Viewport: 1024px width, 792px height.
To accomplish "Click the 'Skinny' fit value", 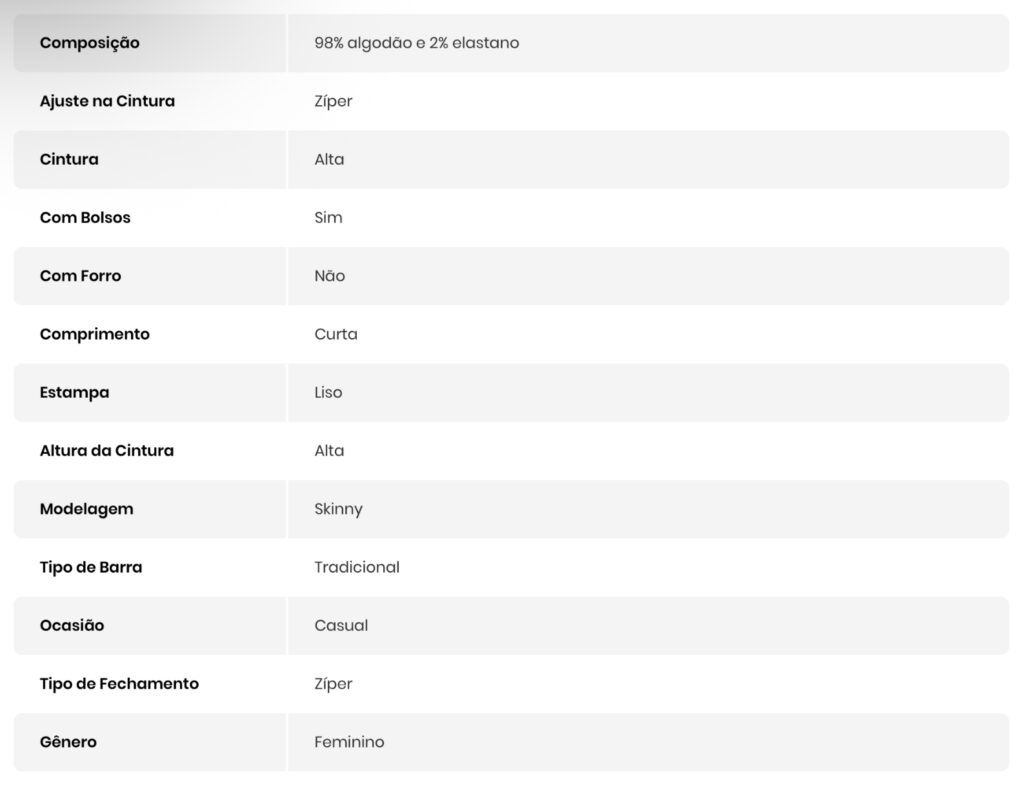I will pos(338,509).
